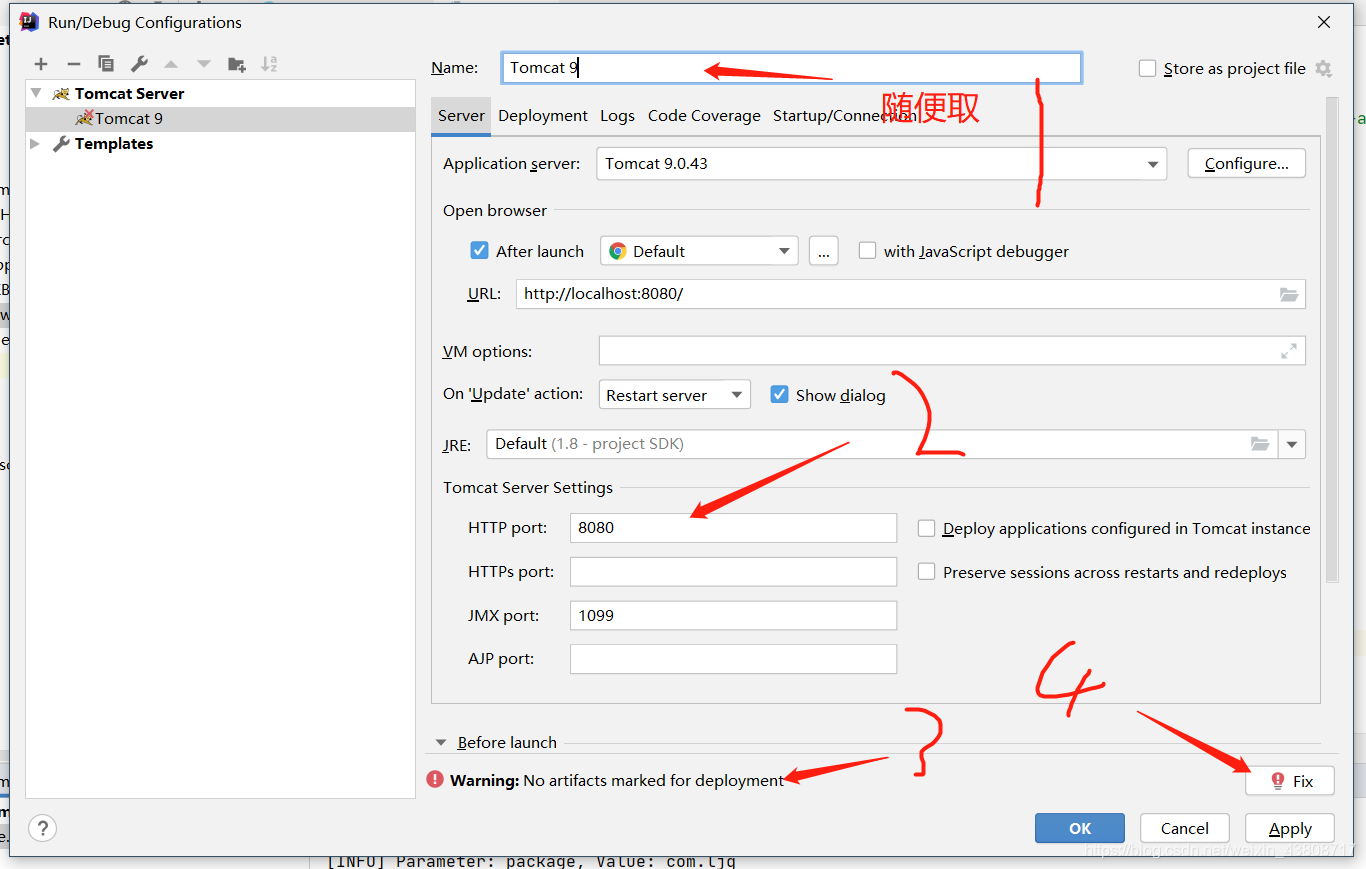Switch to Server tab
Screen dimensions: 1366x869
point(461,116)
